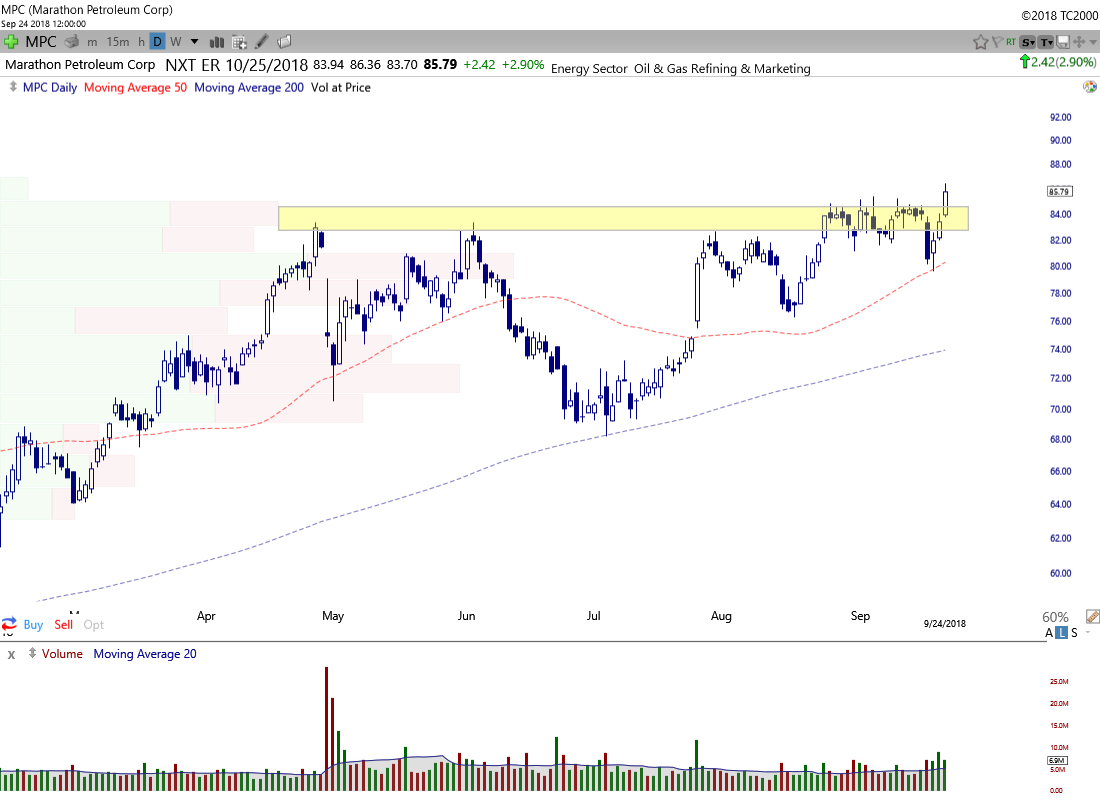Screen dimensions: 1100x800
Task: Click the MPC symbol entry field
Action: pyautogui.click(x=41, y=42)
